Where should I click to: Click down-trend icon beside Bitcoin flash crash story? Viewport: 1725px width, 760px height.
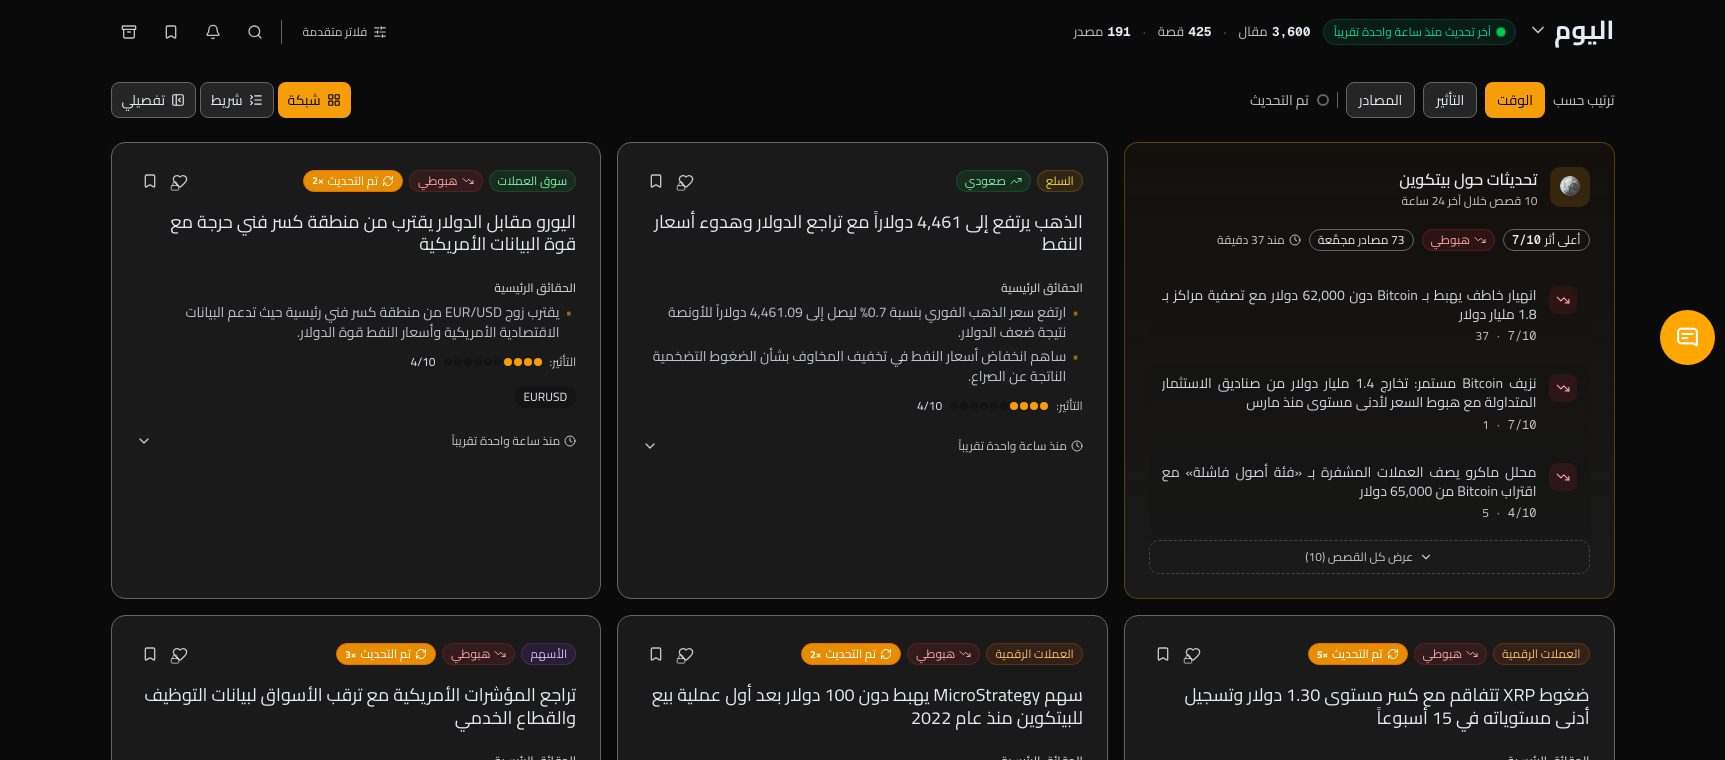[1563, 299]
